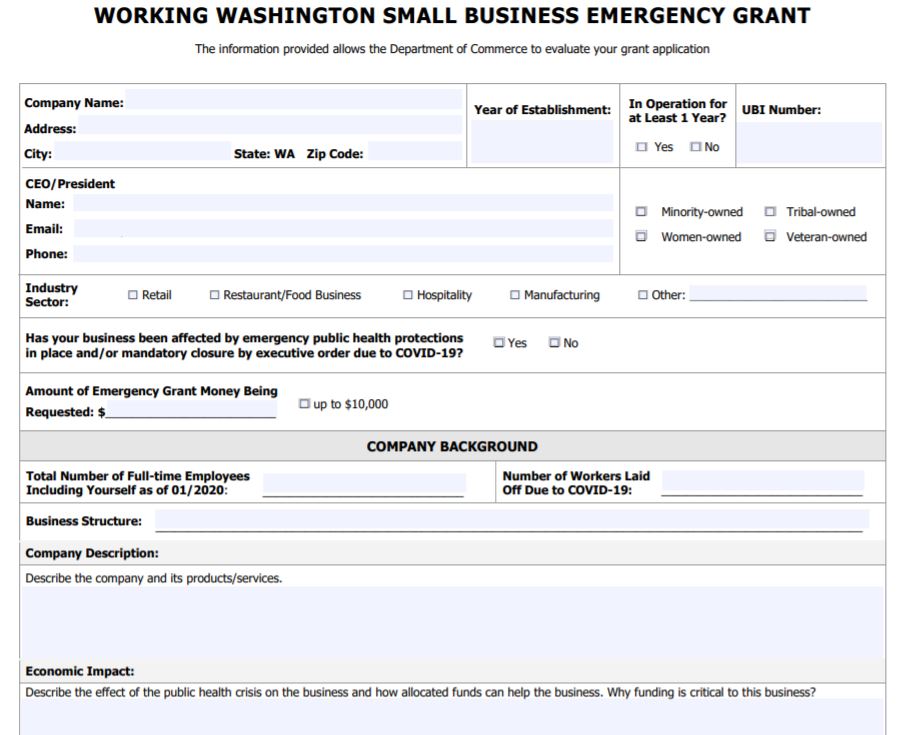Viewport: 903px width, 735px height.
Task: Select the Veteran-owned checkbox
Action: 770,236
